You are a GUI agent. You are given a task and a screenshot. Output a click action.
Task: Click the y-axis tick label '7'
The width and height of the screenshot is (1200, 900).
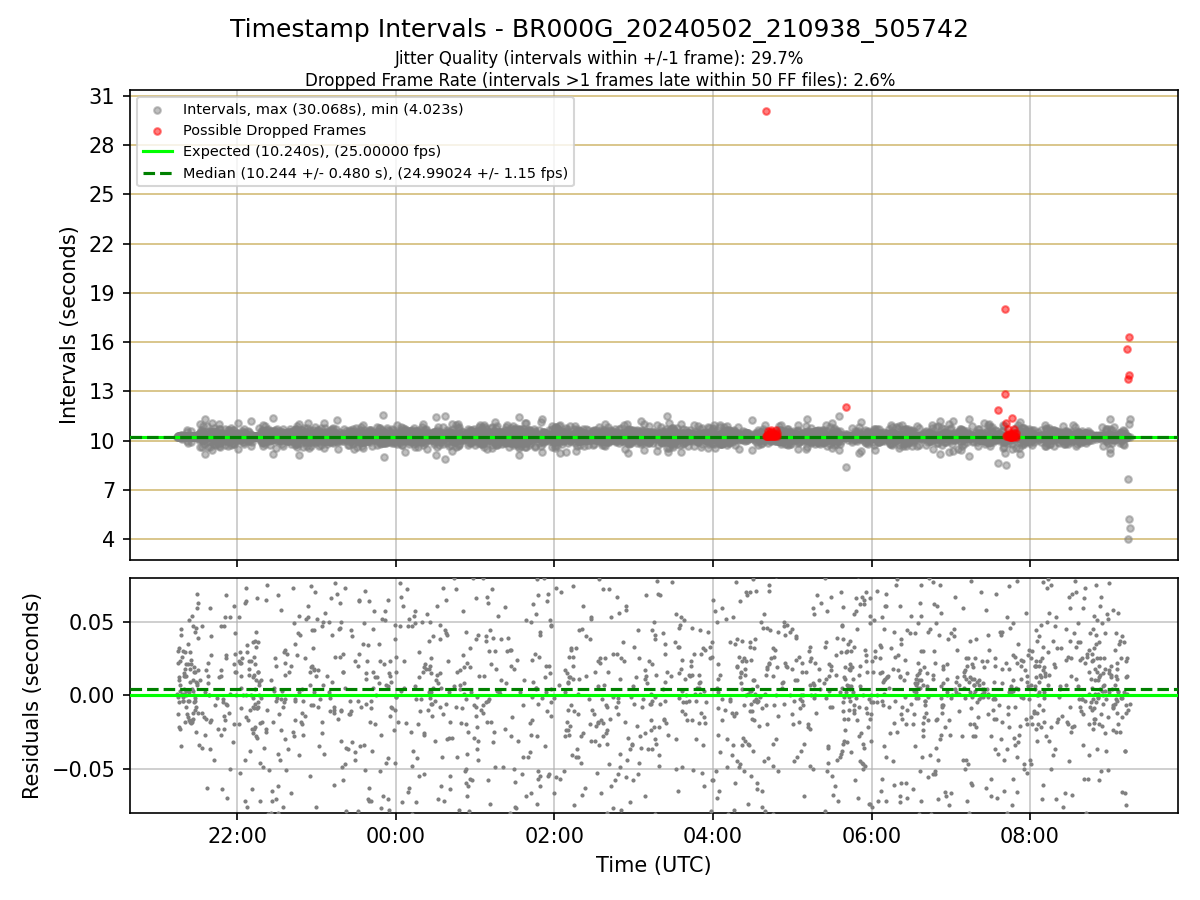pyautogui.click(x=107, y=490)
